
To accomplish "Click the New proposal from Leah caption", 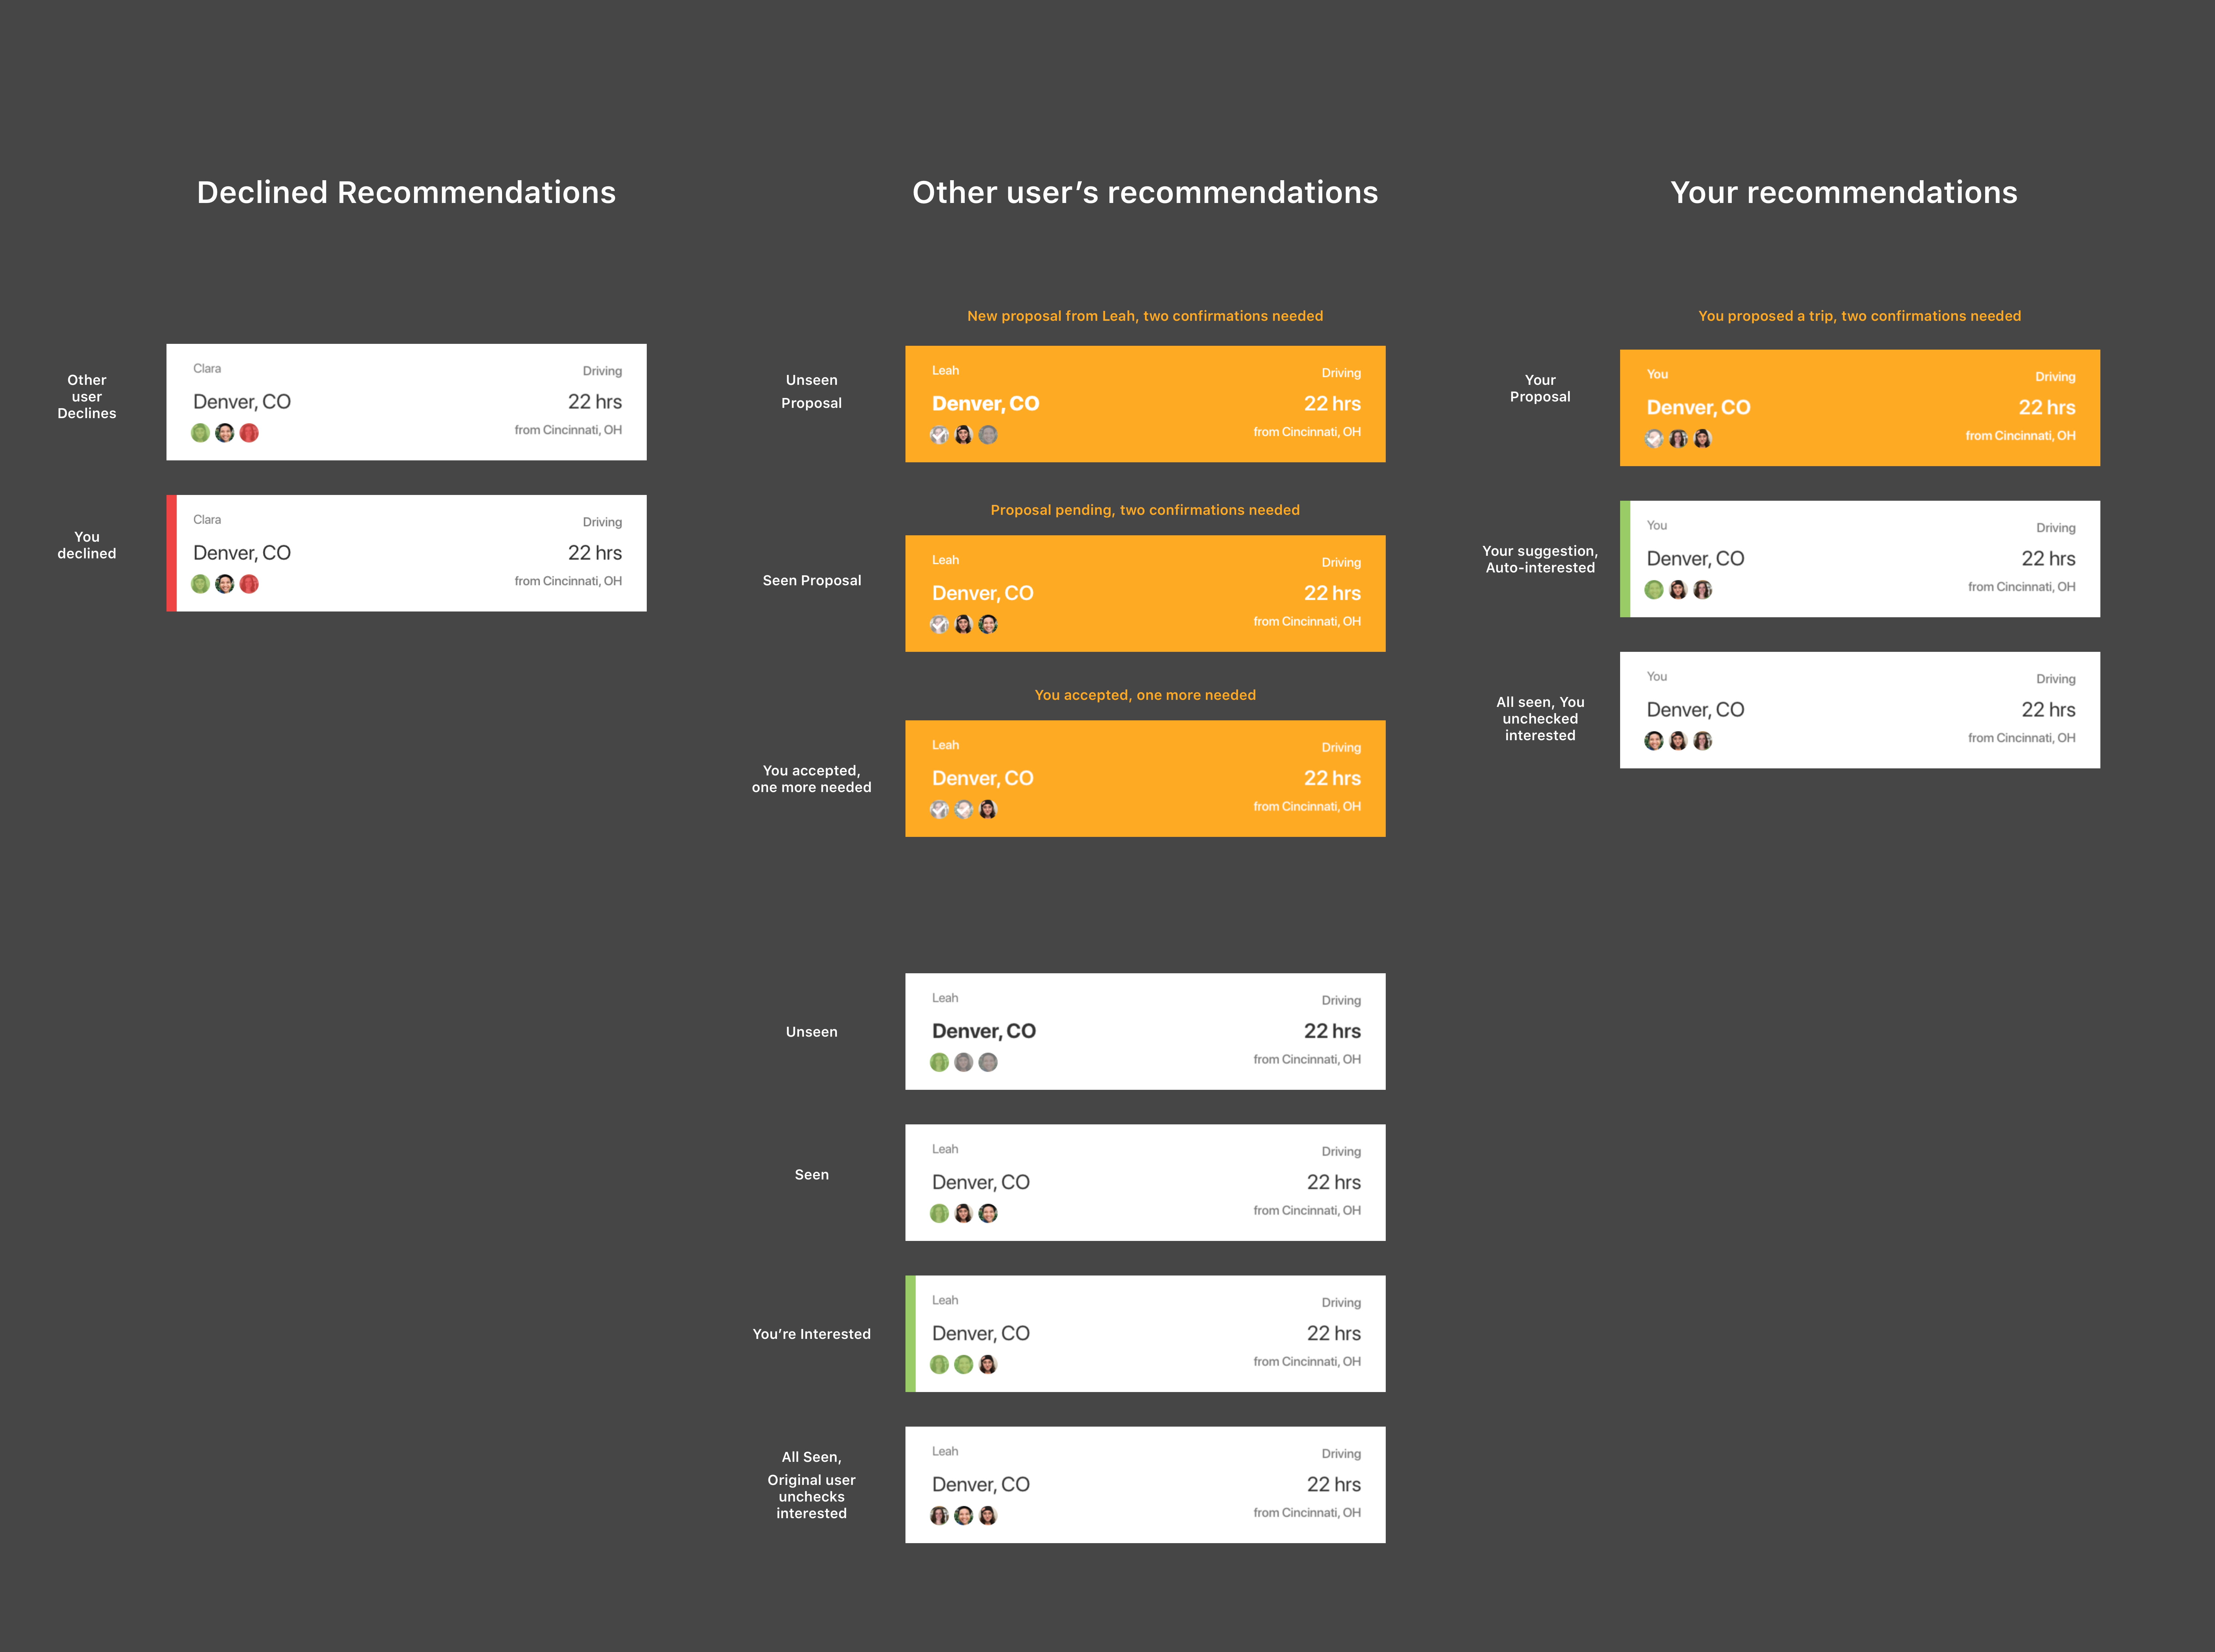I will click(x=1145, y=316).
